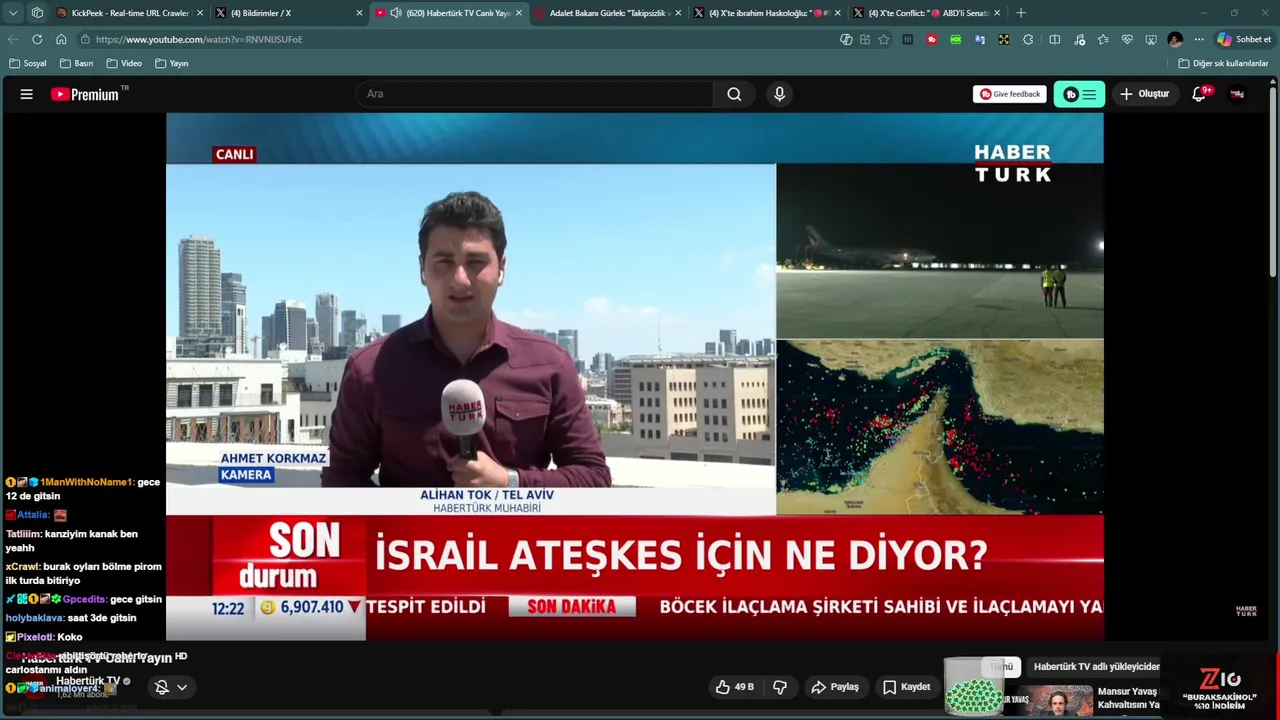Click the green extension icon in toolbar
This screenshot has width=1280, height=720.
click(956, 39)
